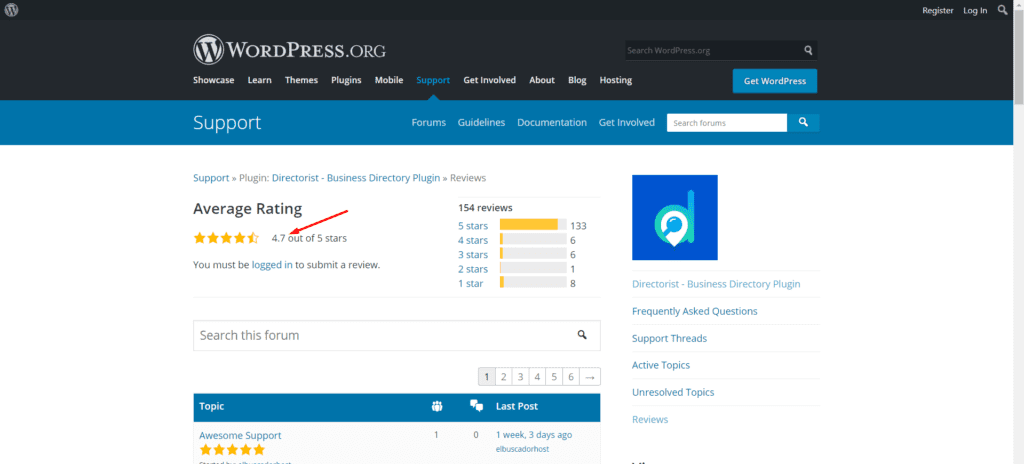This screenshot has height=464, width=1024.
Task: Go to pagination page 2
Action: tap(504, 377)
